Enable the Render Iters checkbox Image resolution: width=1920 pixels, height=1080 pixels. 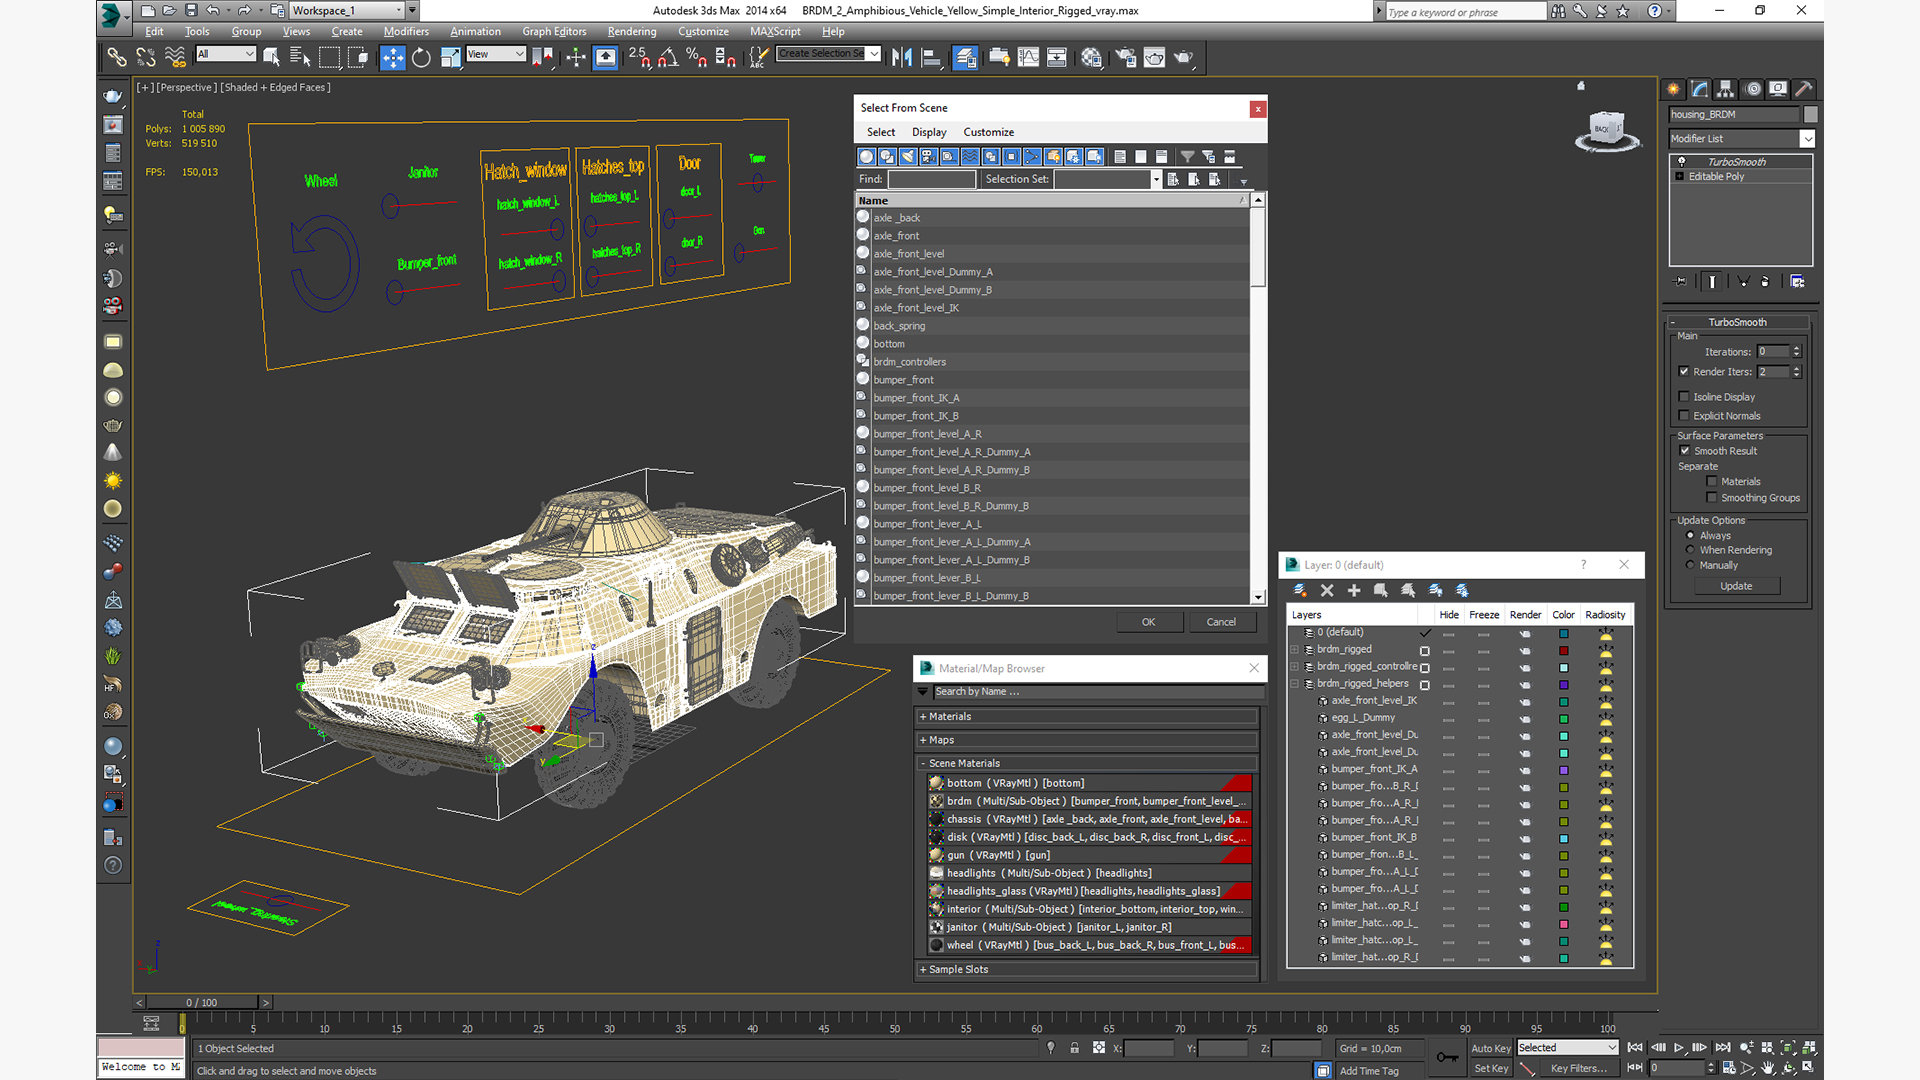(x=1684, y=372)
